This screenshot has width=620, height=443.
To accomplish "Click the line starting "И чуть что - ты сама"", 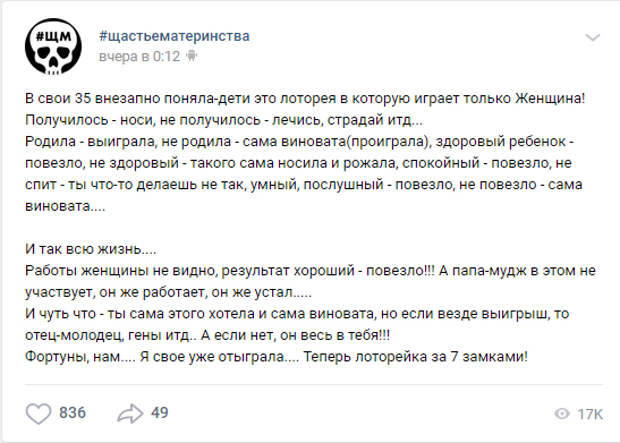I will tap(297, 314).
